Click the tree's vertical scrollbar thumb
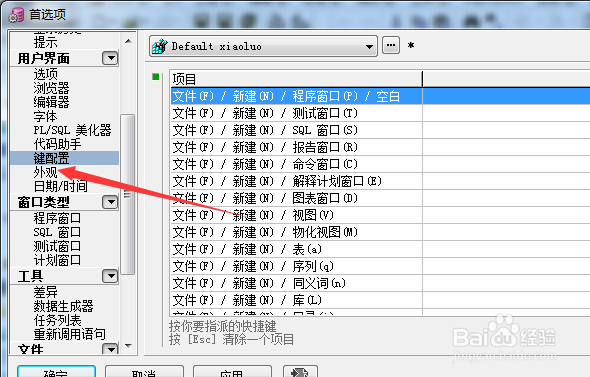 pos(128,194)
